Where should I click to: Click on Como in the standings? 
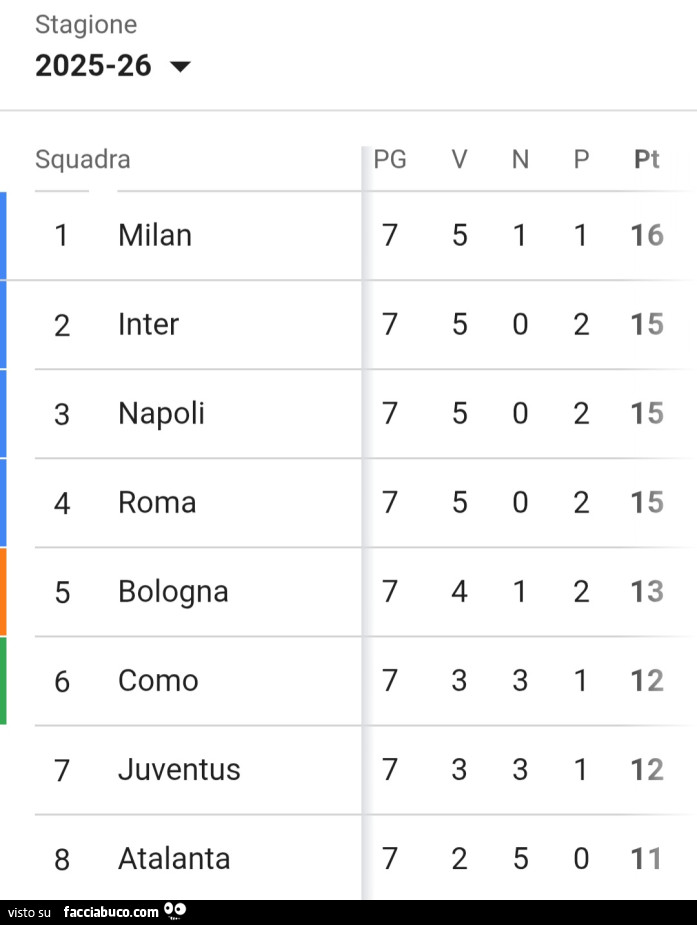click(158, 680)
